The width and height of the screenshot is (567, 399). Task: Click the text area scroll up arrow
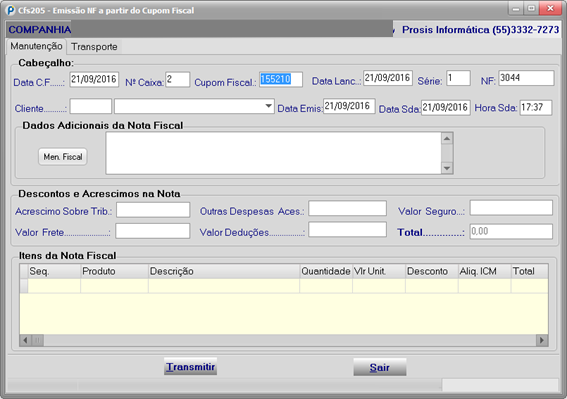447,139
